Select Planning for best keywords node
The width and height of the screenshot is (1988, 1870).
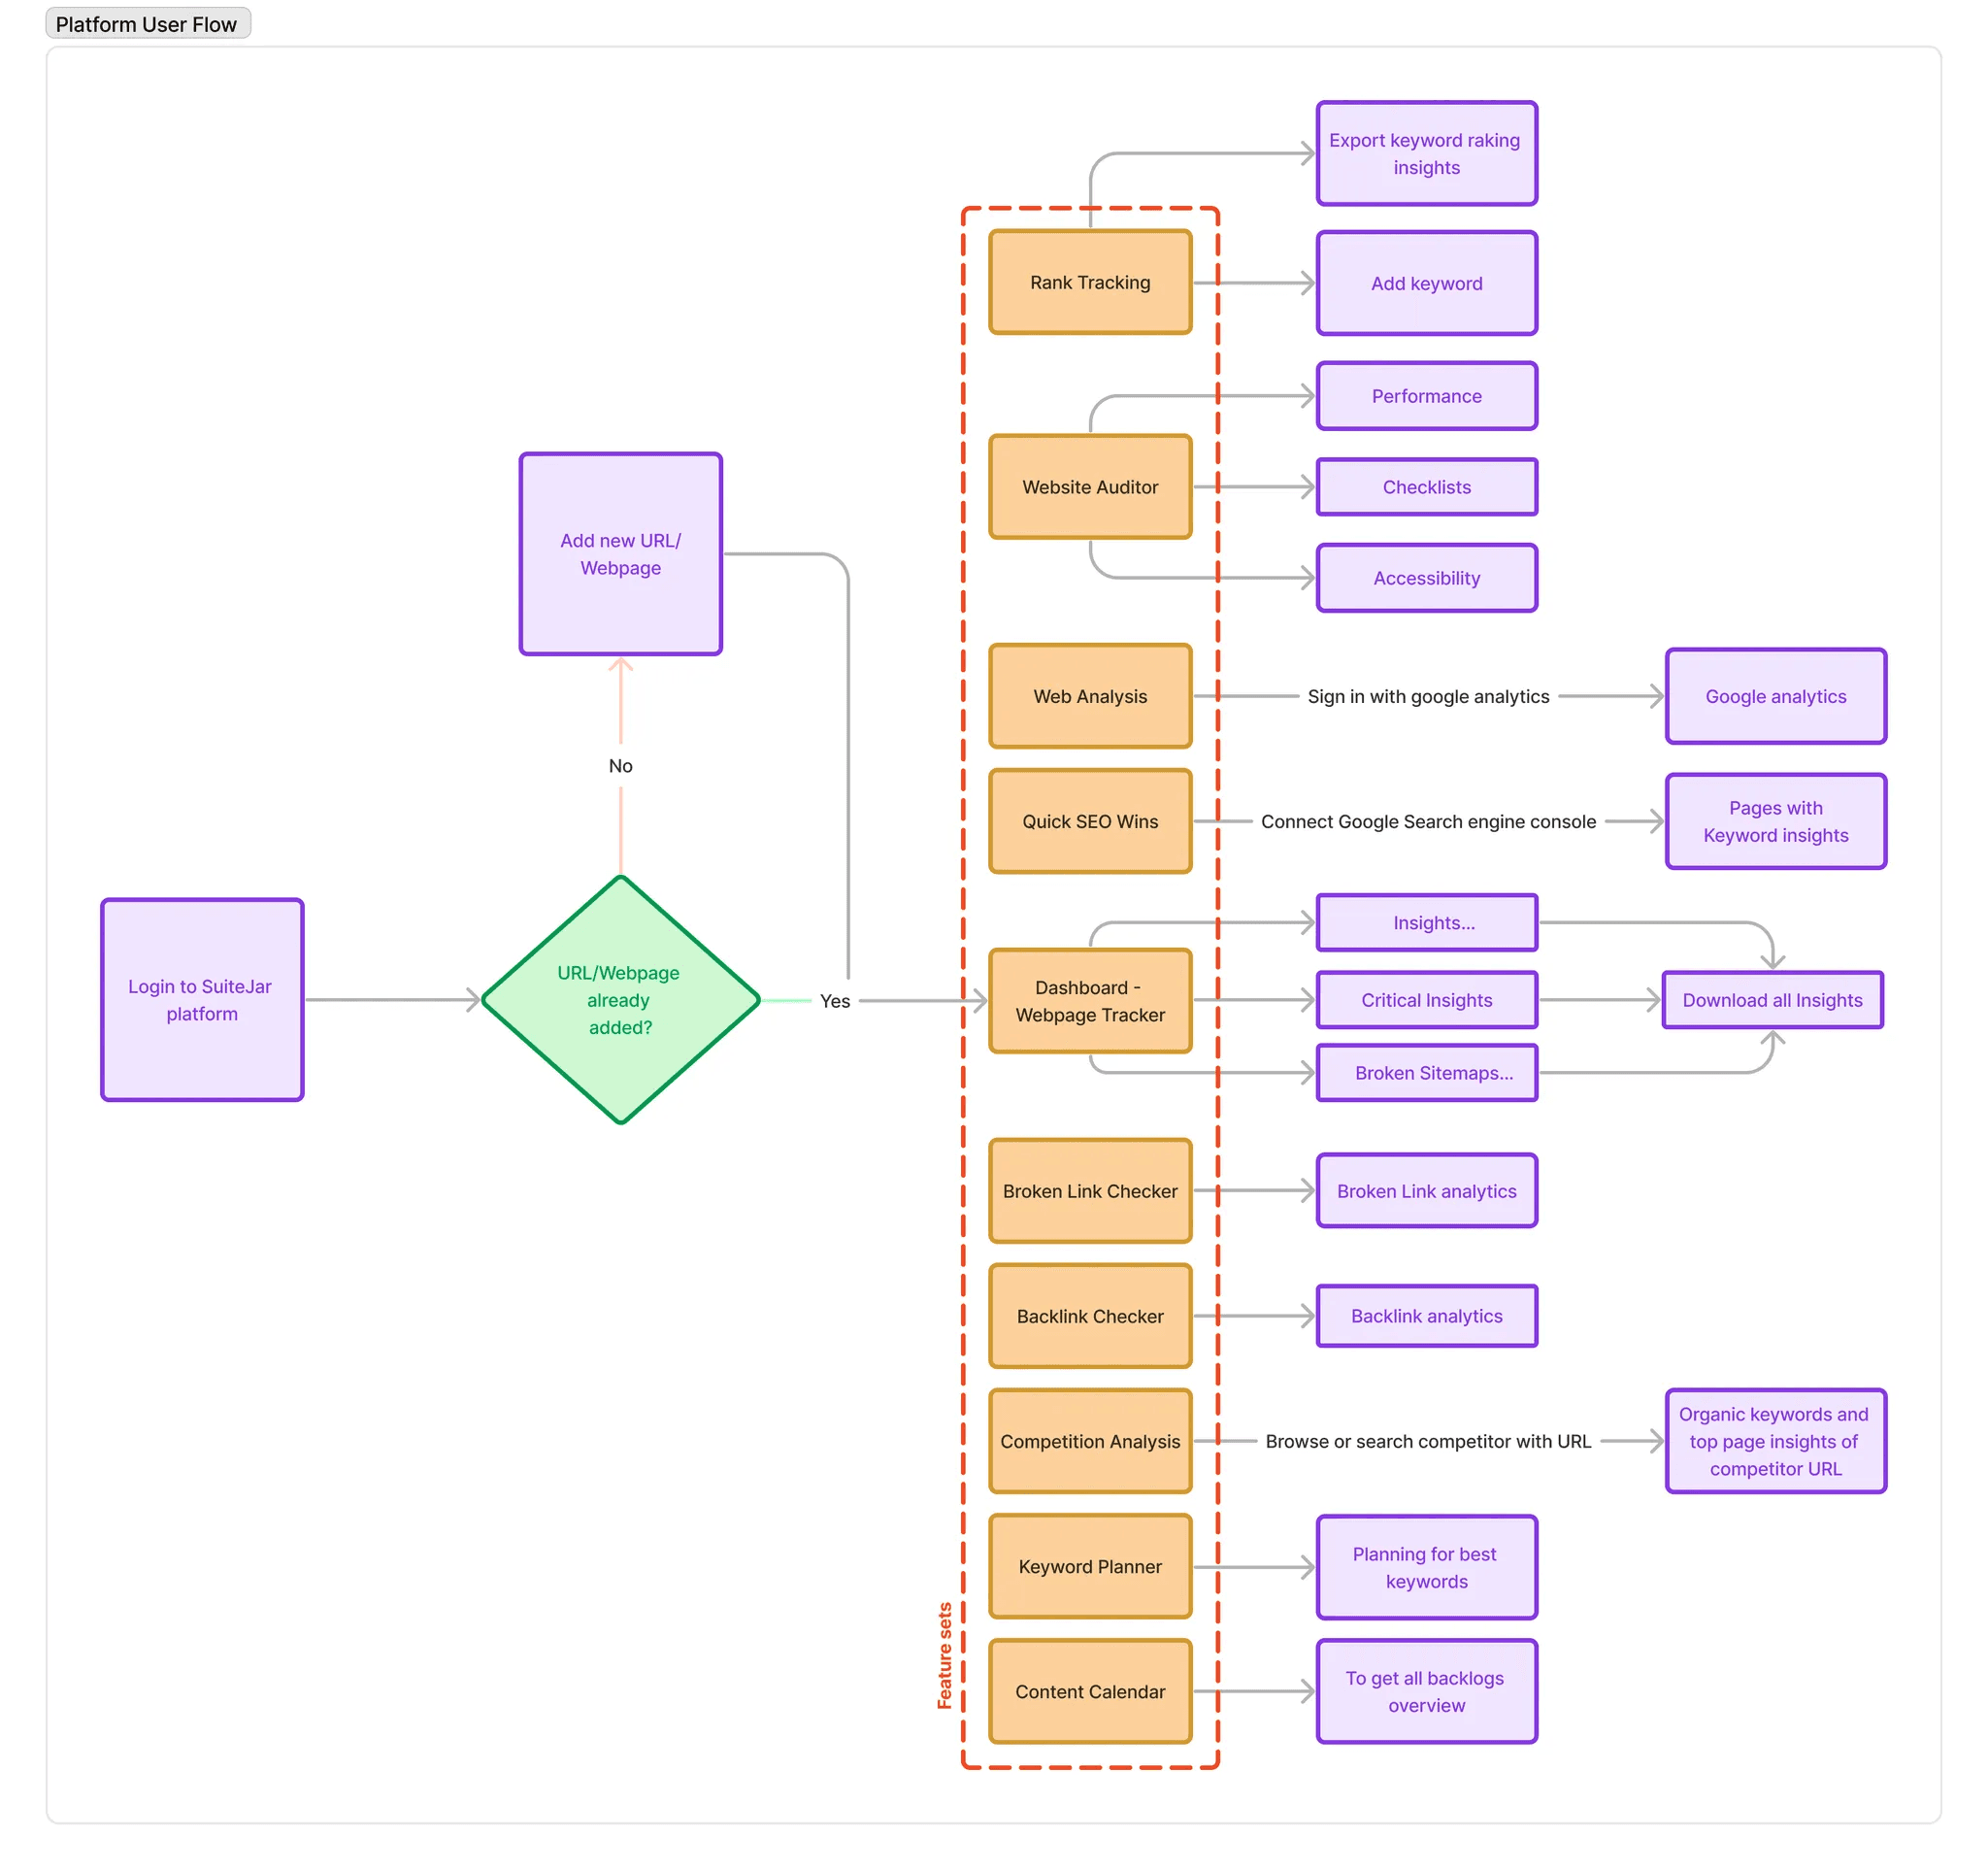1426,1567
